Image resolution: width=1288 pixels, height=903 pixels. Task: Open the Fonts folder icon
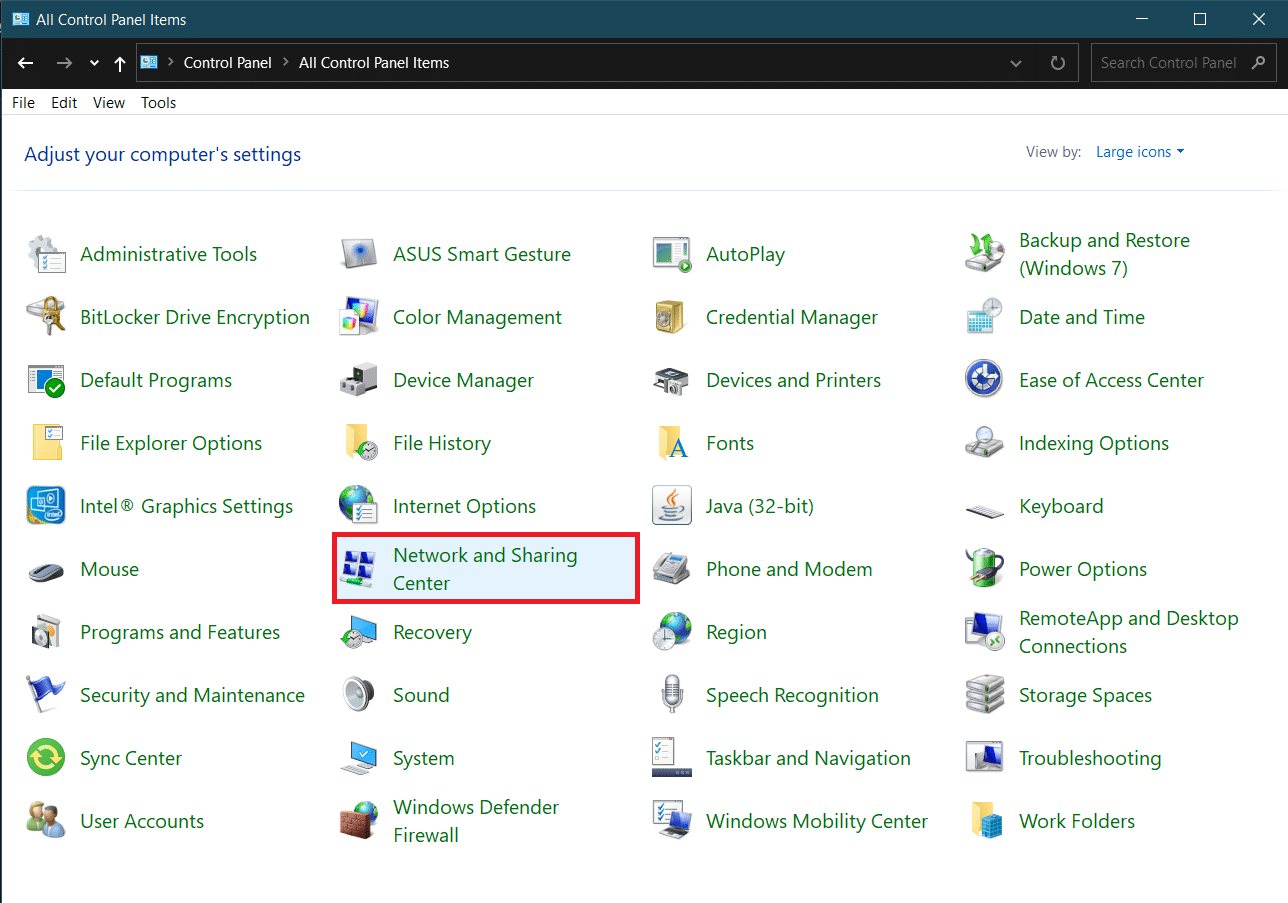(x=672, y=443)
